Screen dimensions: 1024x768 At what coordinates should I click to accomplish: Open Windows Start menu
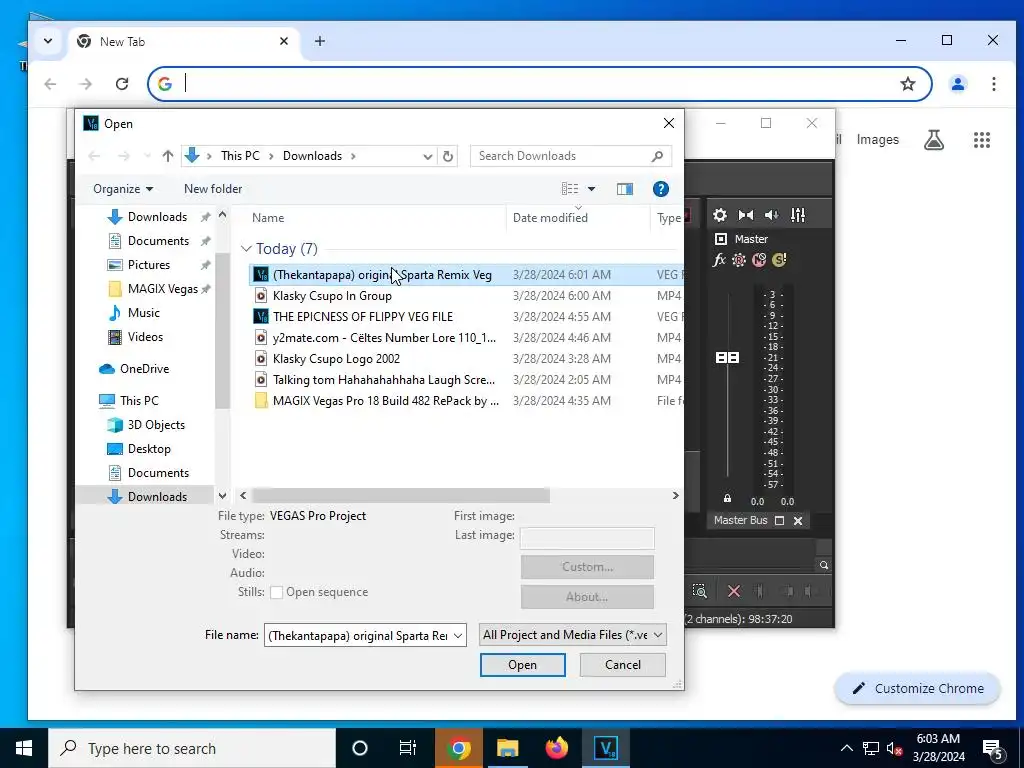coord(24,748)
